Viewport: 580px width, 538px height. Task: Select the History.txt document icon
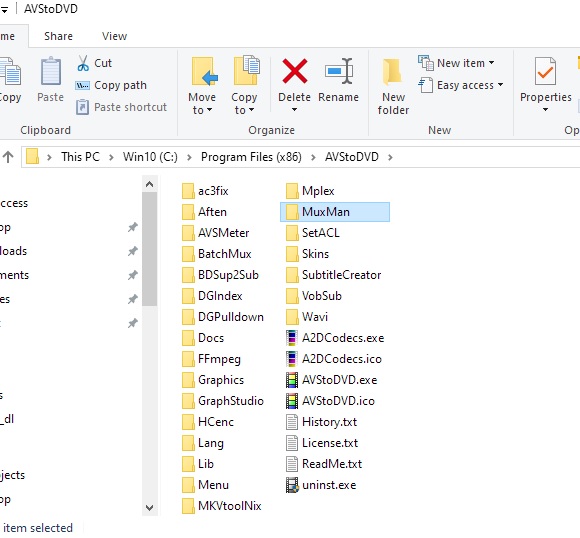coord(292,422)
